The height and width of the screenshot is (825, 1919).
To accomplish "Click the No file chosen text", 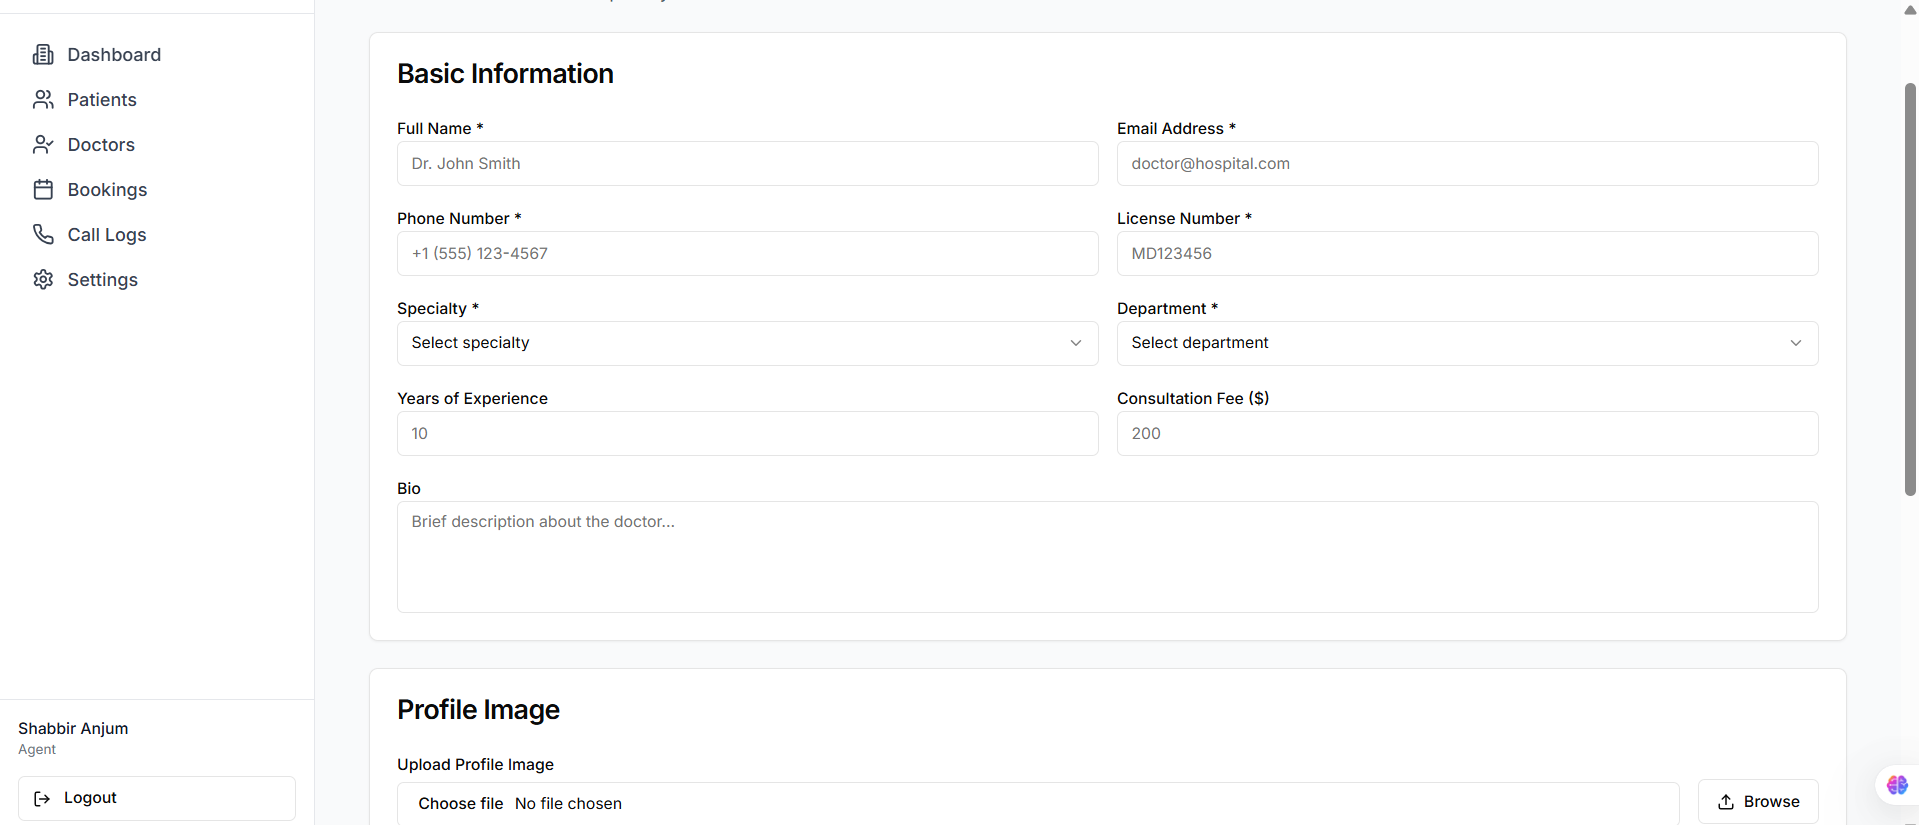I will coord(568,804).
